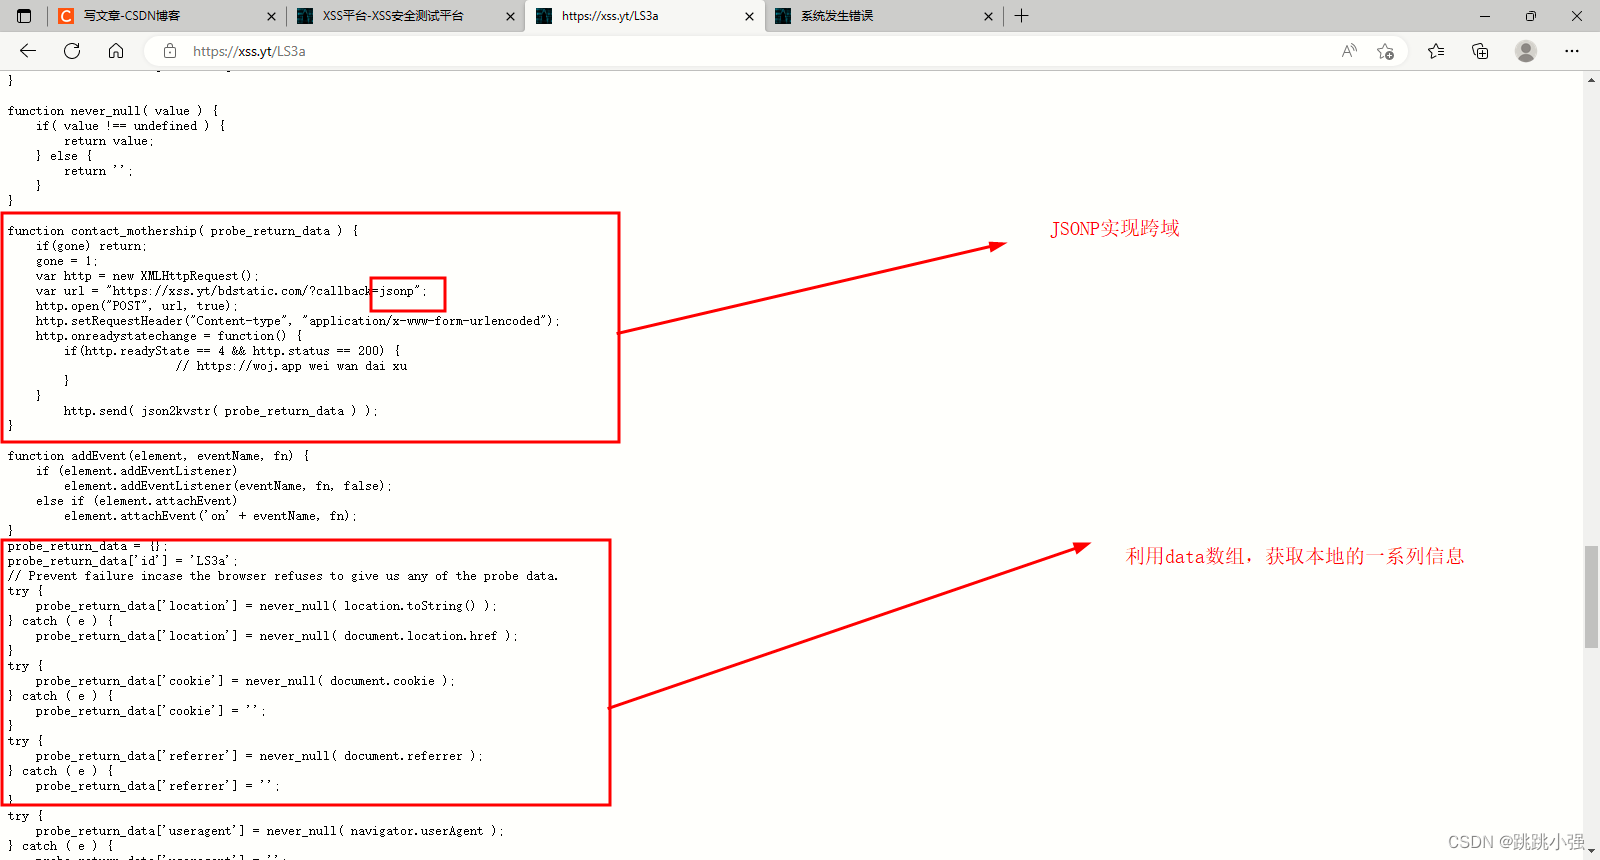Click the 'http.onreadystatechange = function()' line
1600x860 pixels.
[x=169, y=336]
